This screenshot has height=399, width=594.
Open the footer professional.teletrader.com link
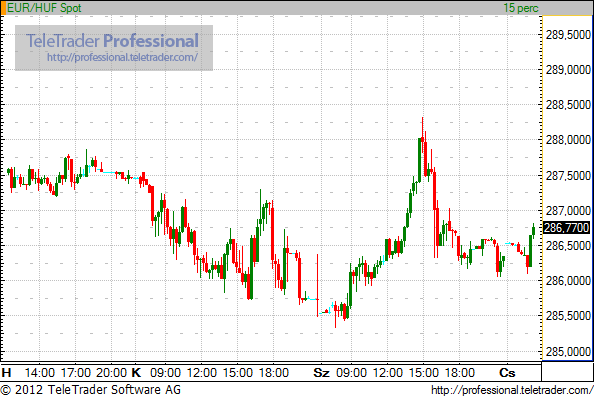tap(512, 390)
